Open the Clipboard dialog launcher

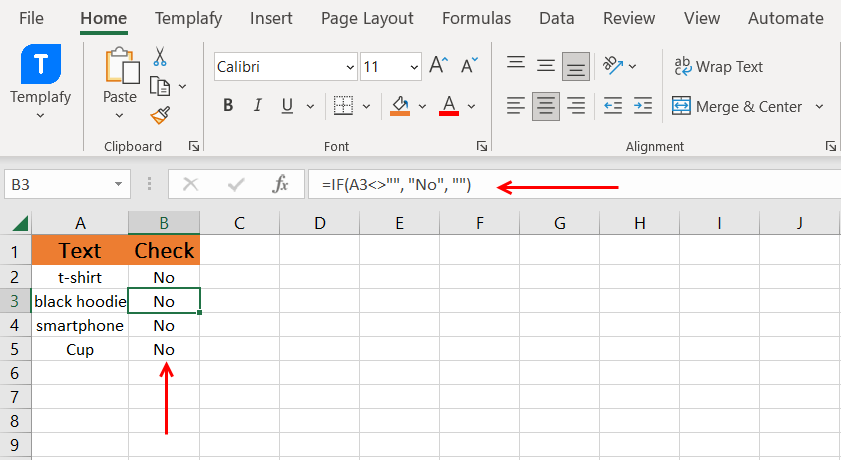pos(194,146)
